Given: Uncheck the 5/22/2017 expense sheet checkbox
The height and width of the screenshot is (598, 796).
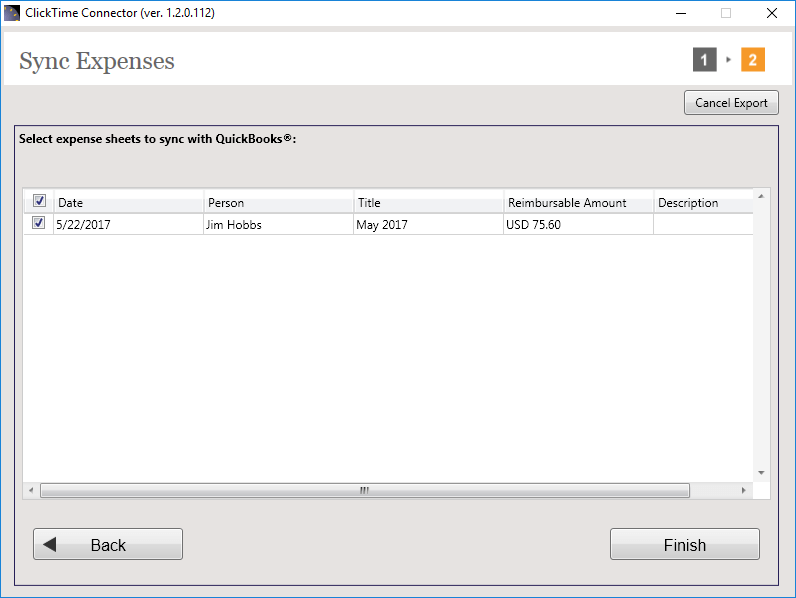Looking at the screenshot, I should click(38, 223).
